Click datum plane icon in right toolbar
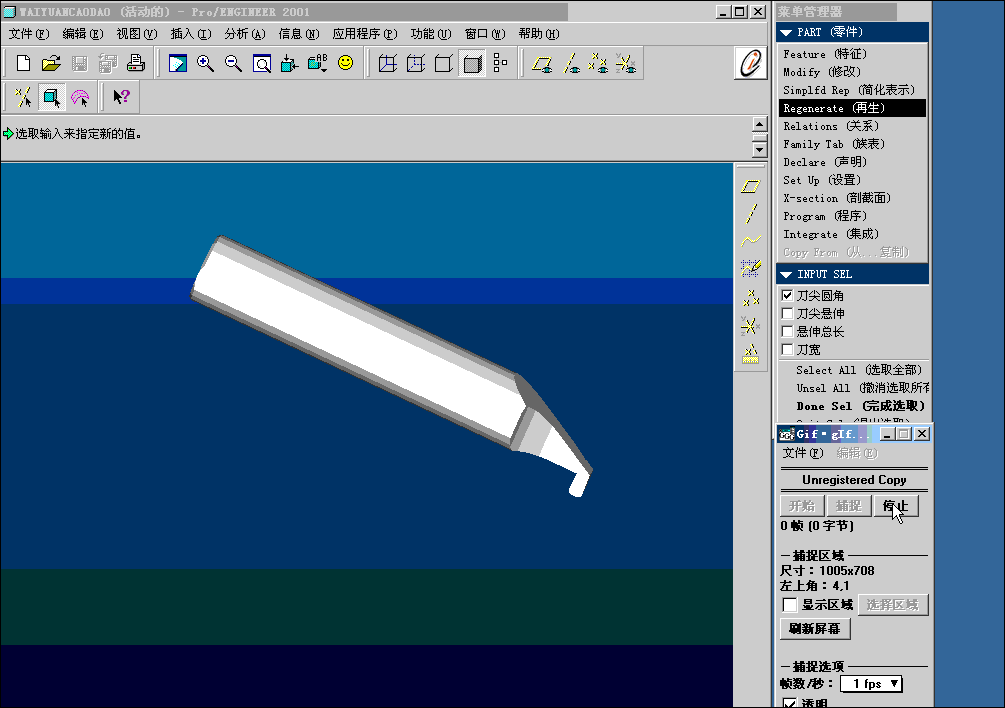1005x708 pixels. point(751,186)
